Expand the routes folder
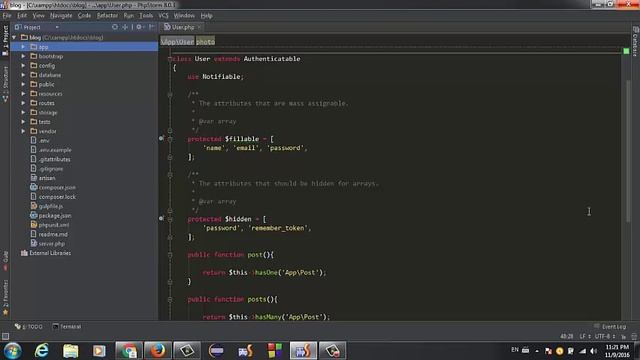 (x=23, y=103)
